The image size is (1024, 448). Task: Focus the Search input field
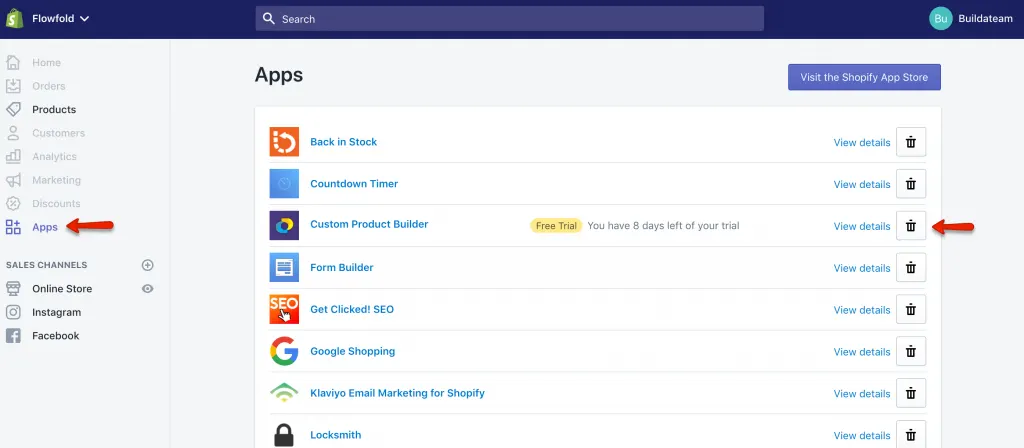[x=509, y=19]
